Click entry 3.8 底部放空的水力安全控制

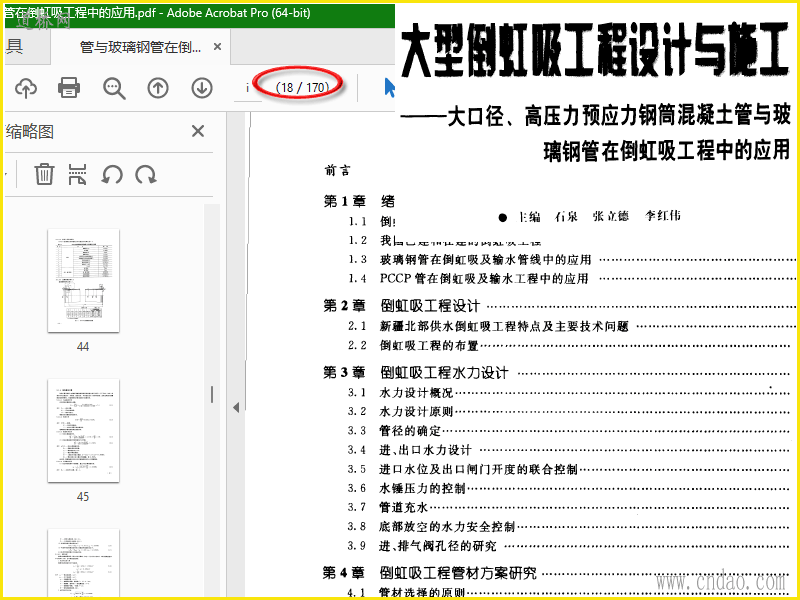pos(432,527)
